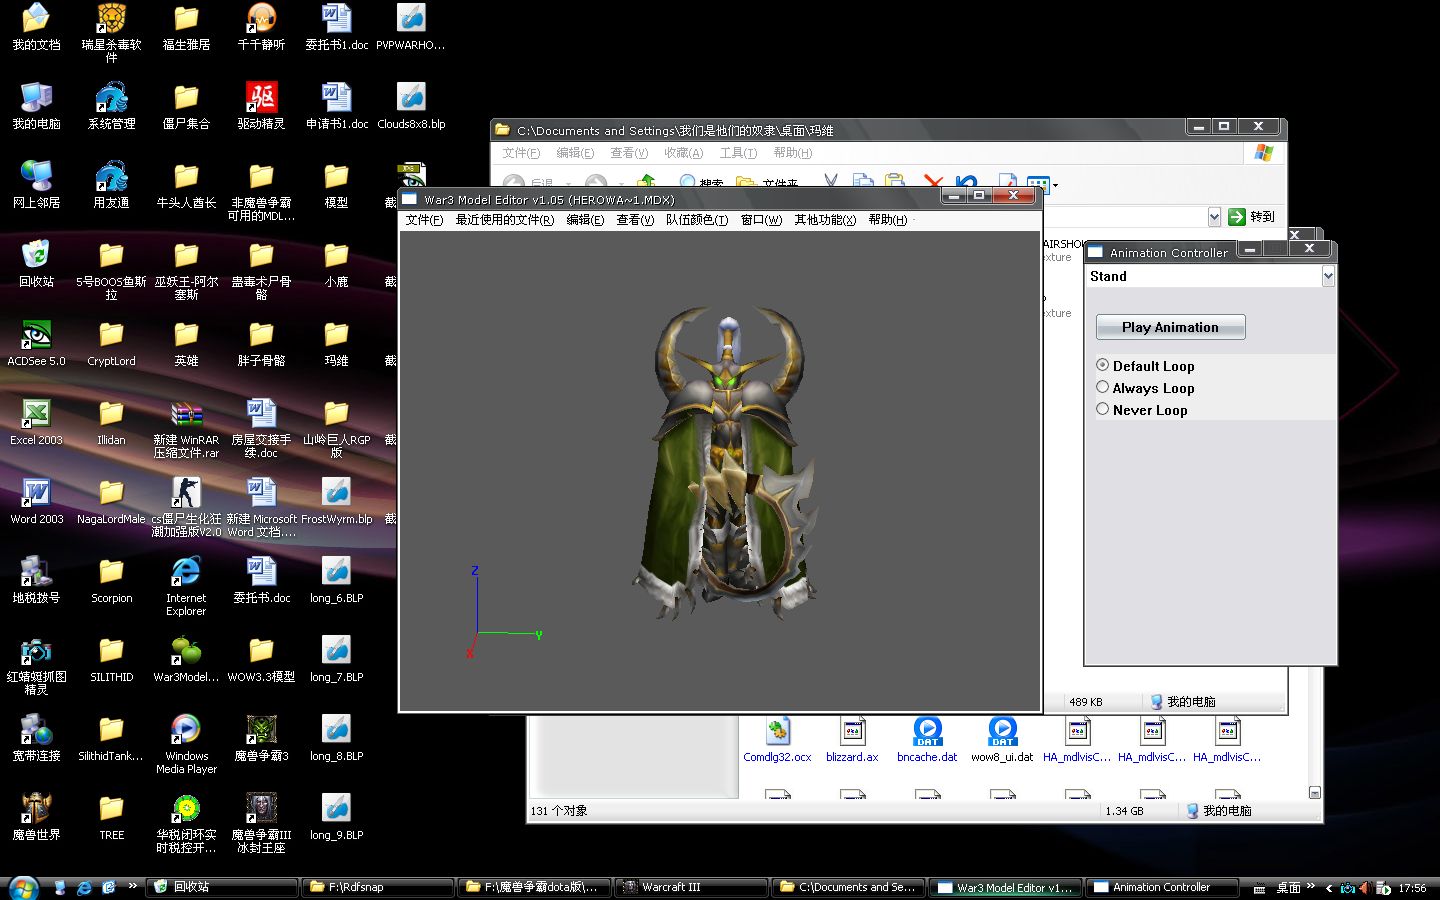Click the up-folder icon in Explorer toolbar
This screenshot has height=900, width=1440.
point(646,182)
